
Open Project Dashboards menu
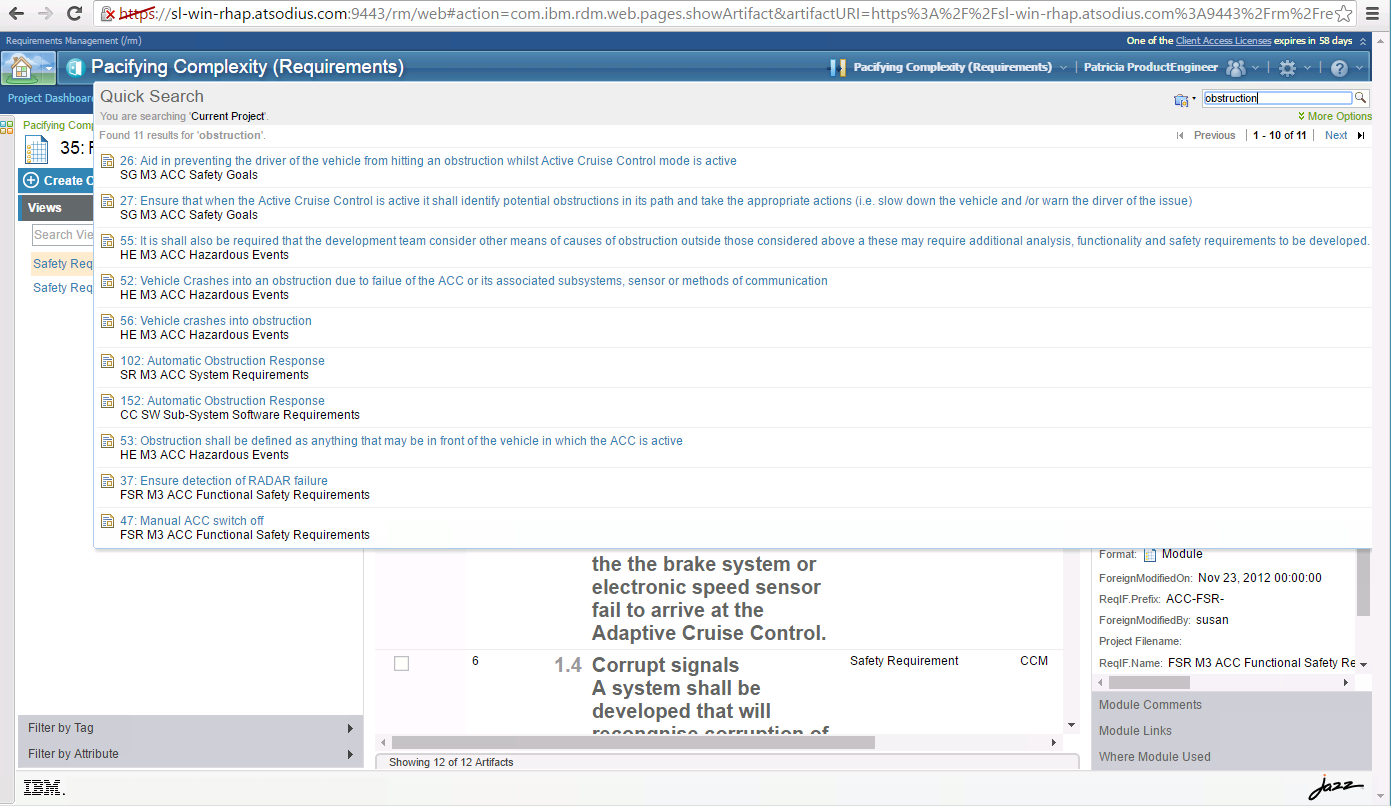click(x=50, y=99)
